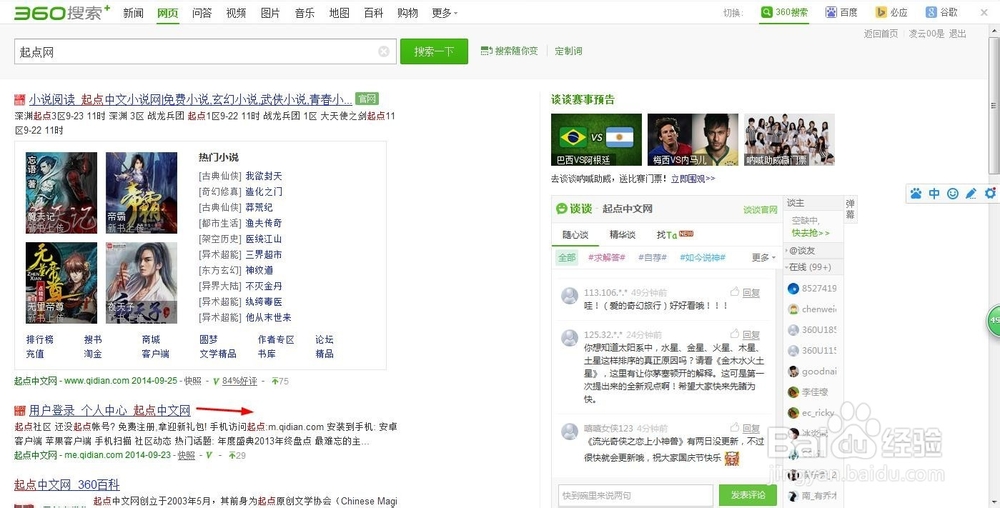Open the 问答 search category
This screenshot has width=1000, height=508.
(202, 13)
